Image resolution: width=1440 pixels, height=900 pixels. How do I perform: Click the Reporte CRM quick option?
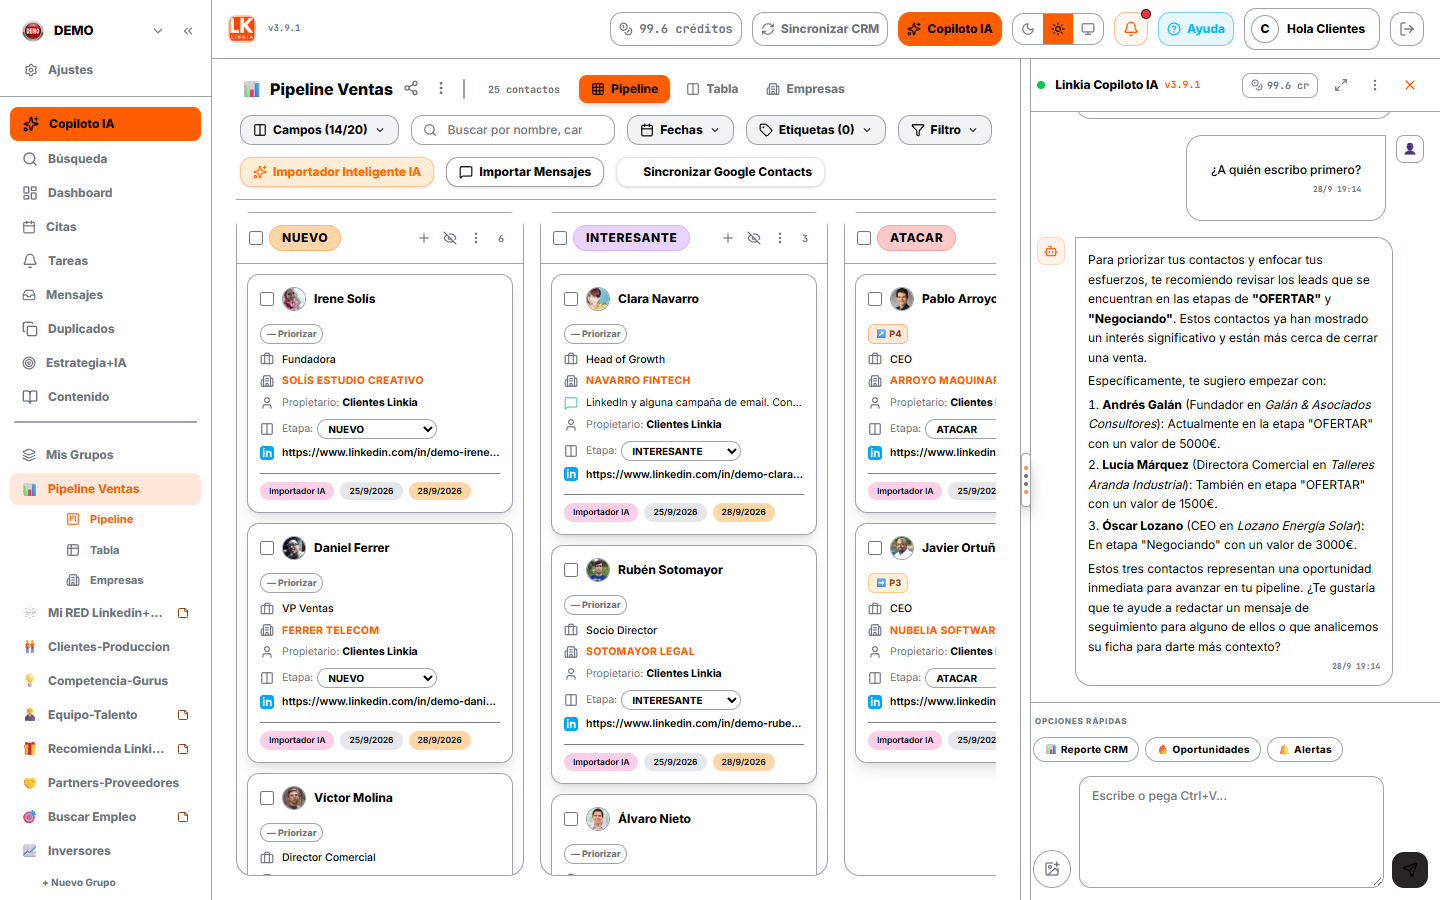coord(1086,750)
